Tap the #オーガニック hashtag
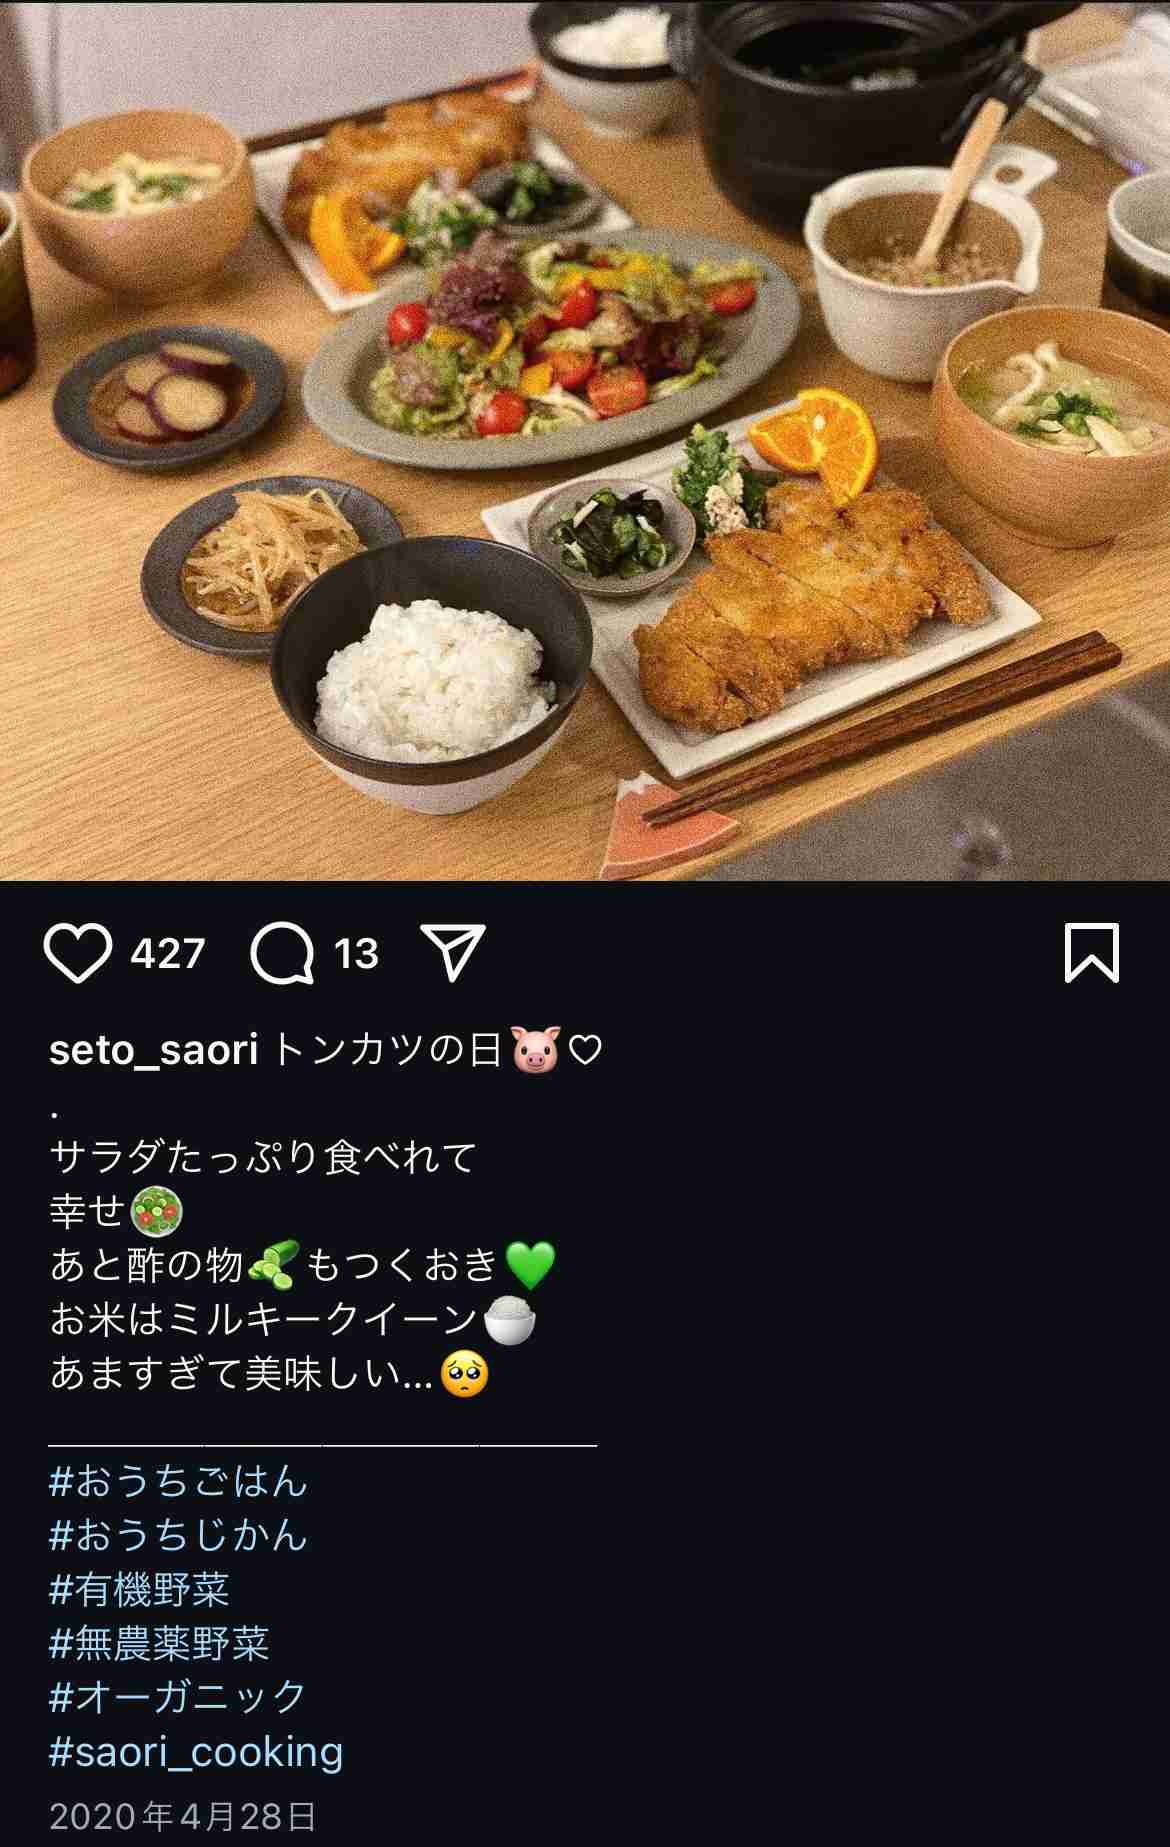Screen dimensions: 1170x1847 (x=178, y=1697)
